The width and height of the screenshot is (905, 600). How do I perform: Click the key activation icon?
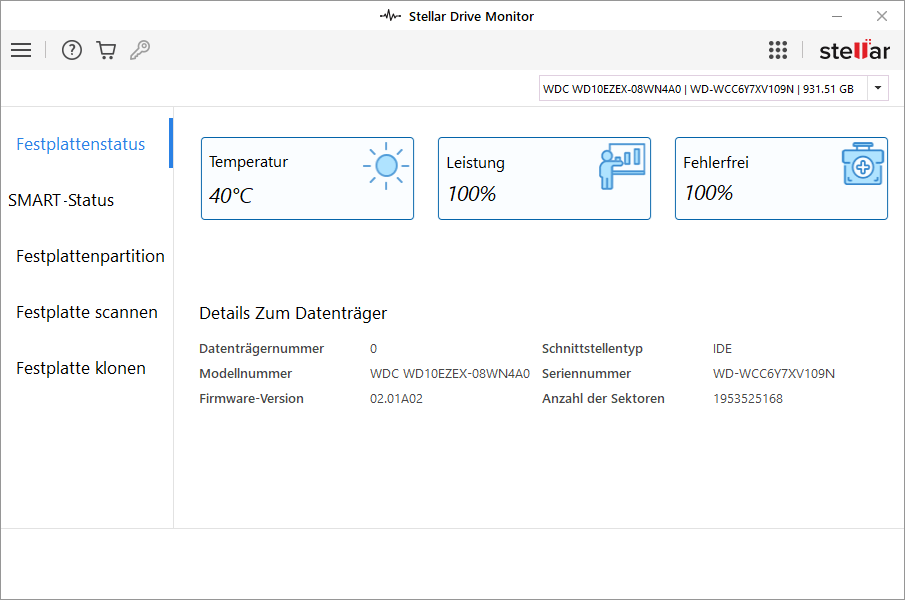140,50
